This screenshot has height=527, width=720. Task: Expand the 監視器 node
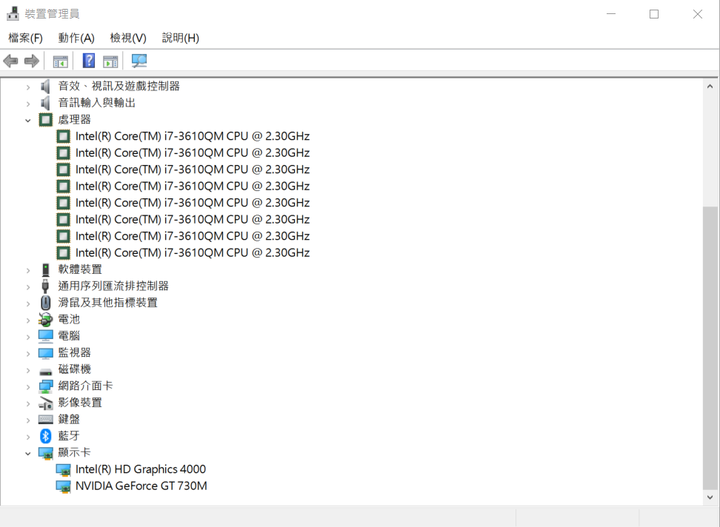coord(28,353)
